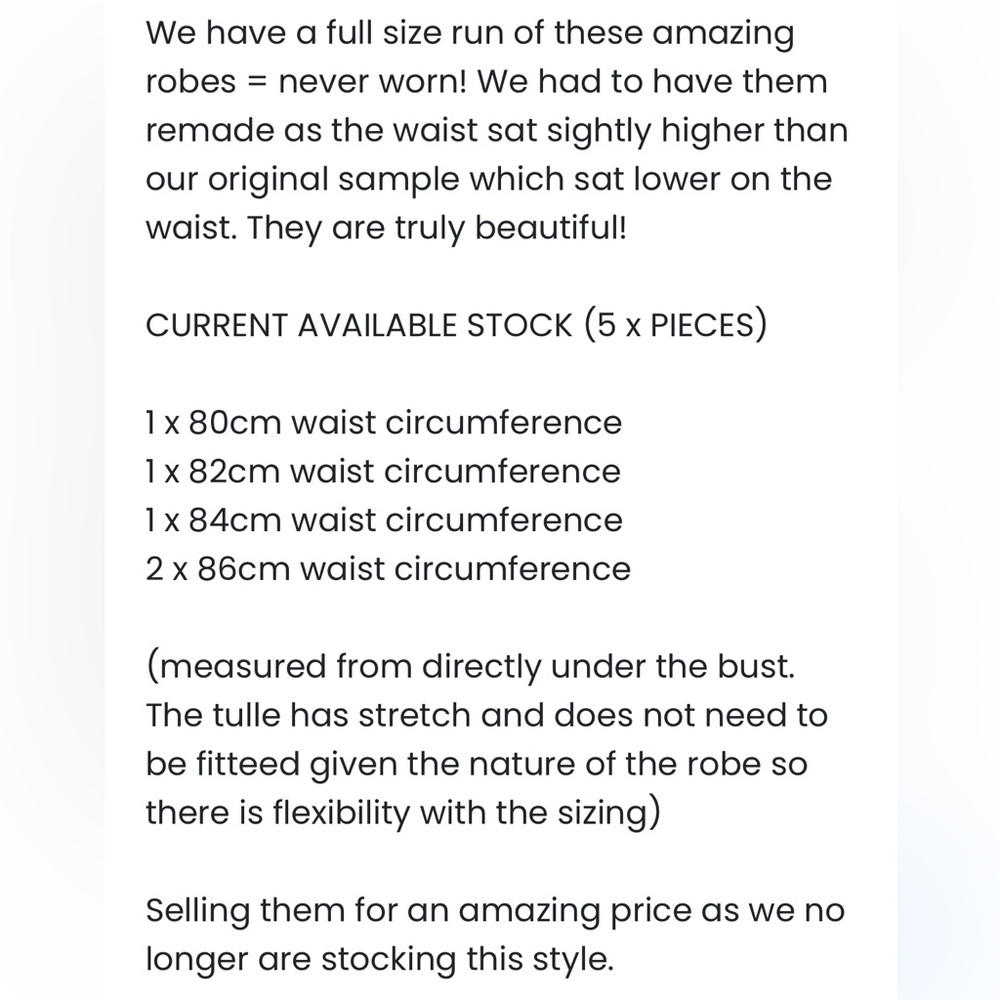Viewport: 1000px width, 1000px height.
Task: Click the 'They are truly beautiful!' text
Action: click(436, 228)
